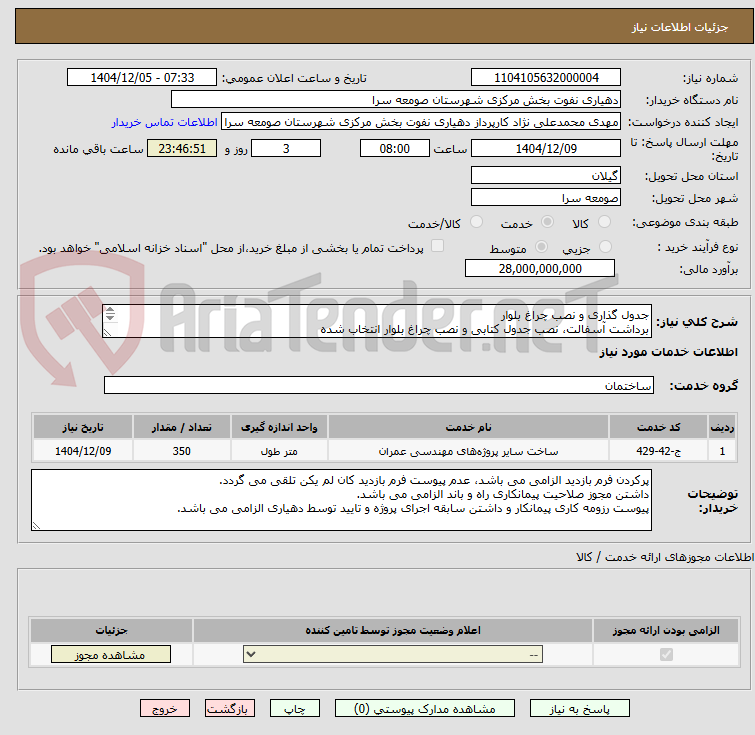Click 'واحد اندازه گیری' column header

click(x=279, y=427)
